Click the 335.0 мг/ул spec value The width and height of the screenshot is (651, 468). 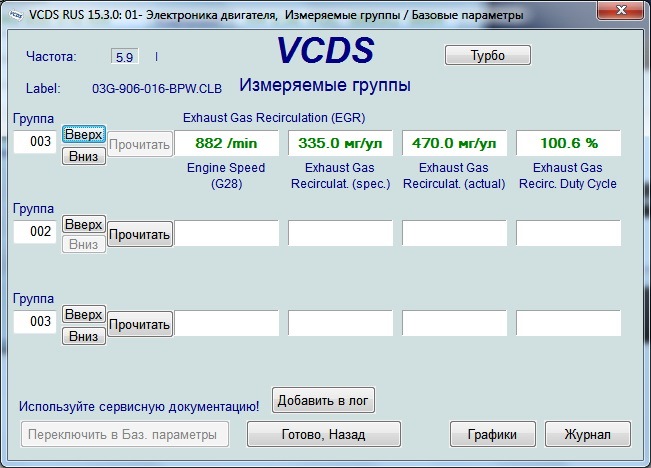coord(340,143)
